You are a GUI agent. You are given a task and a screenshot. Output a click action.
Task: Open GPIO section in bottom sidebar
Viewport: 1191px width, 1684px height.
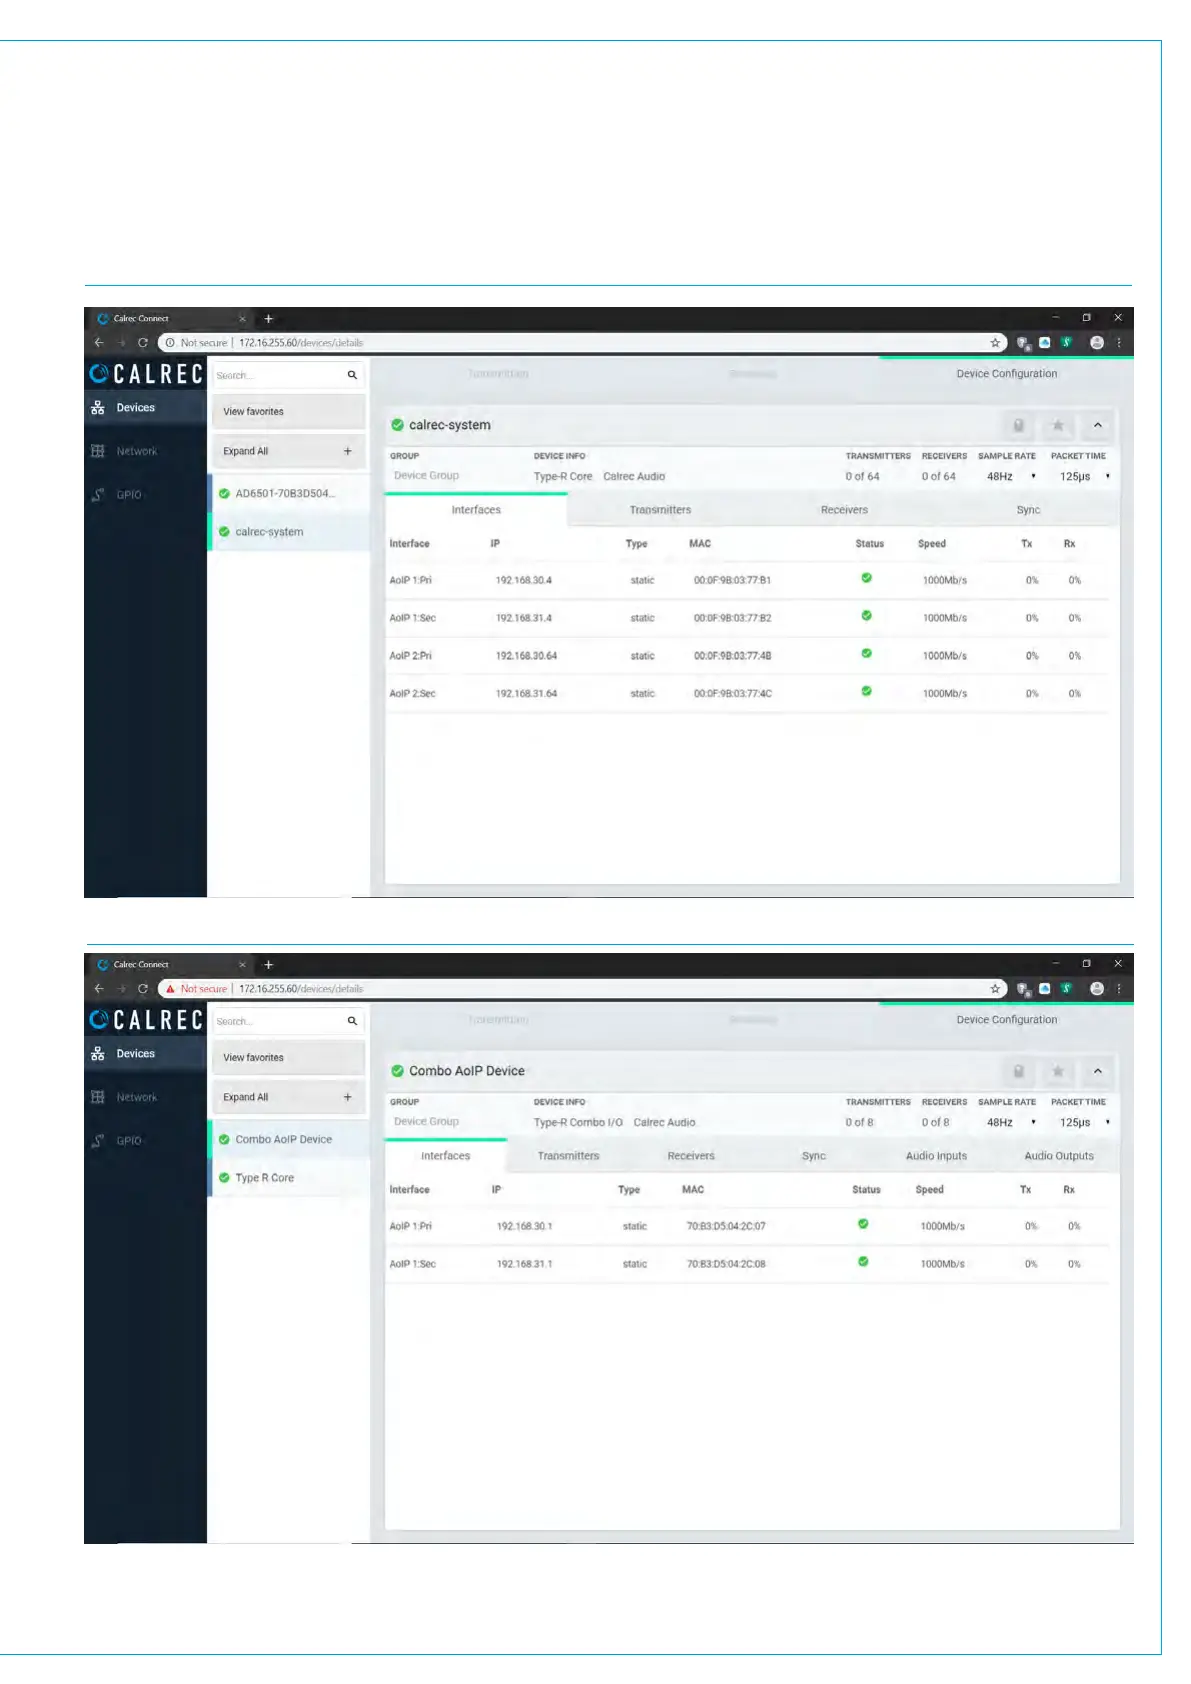click(128, 1141)
